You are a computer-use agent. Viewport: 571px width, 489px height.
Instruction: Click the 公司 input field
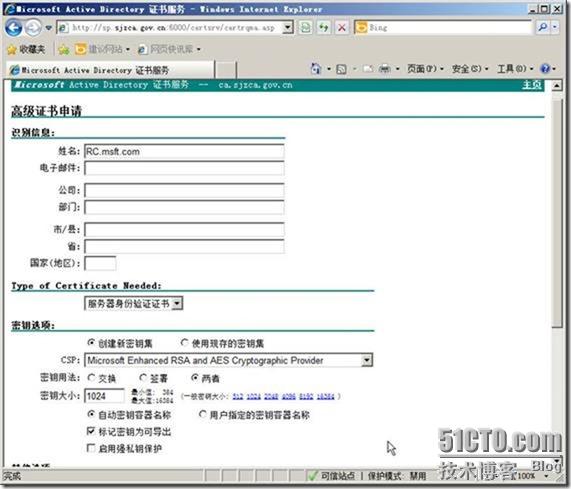pos(184,190)
